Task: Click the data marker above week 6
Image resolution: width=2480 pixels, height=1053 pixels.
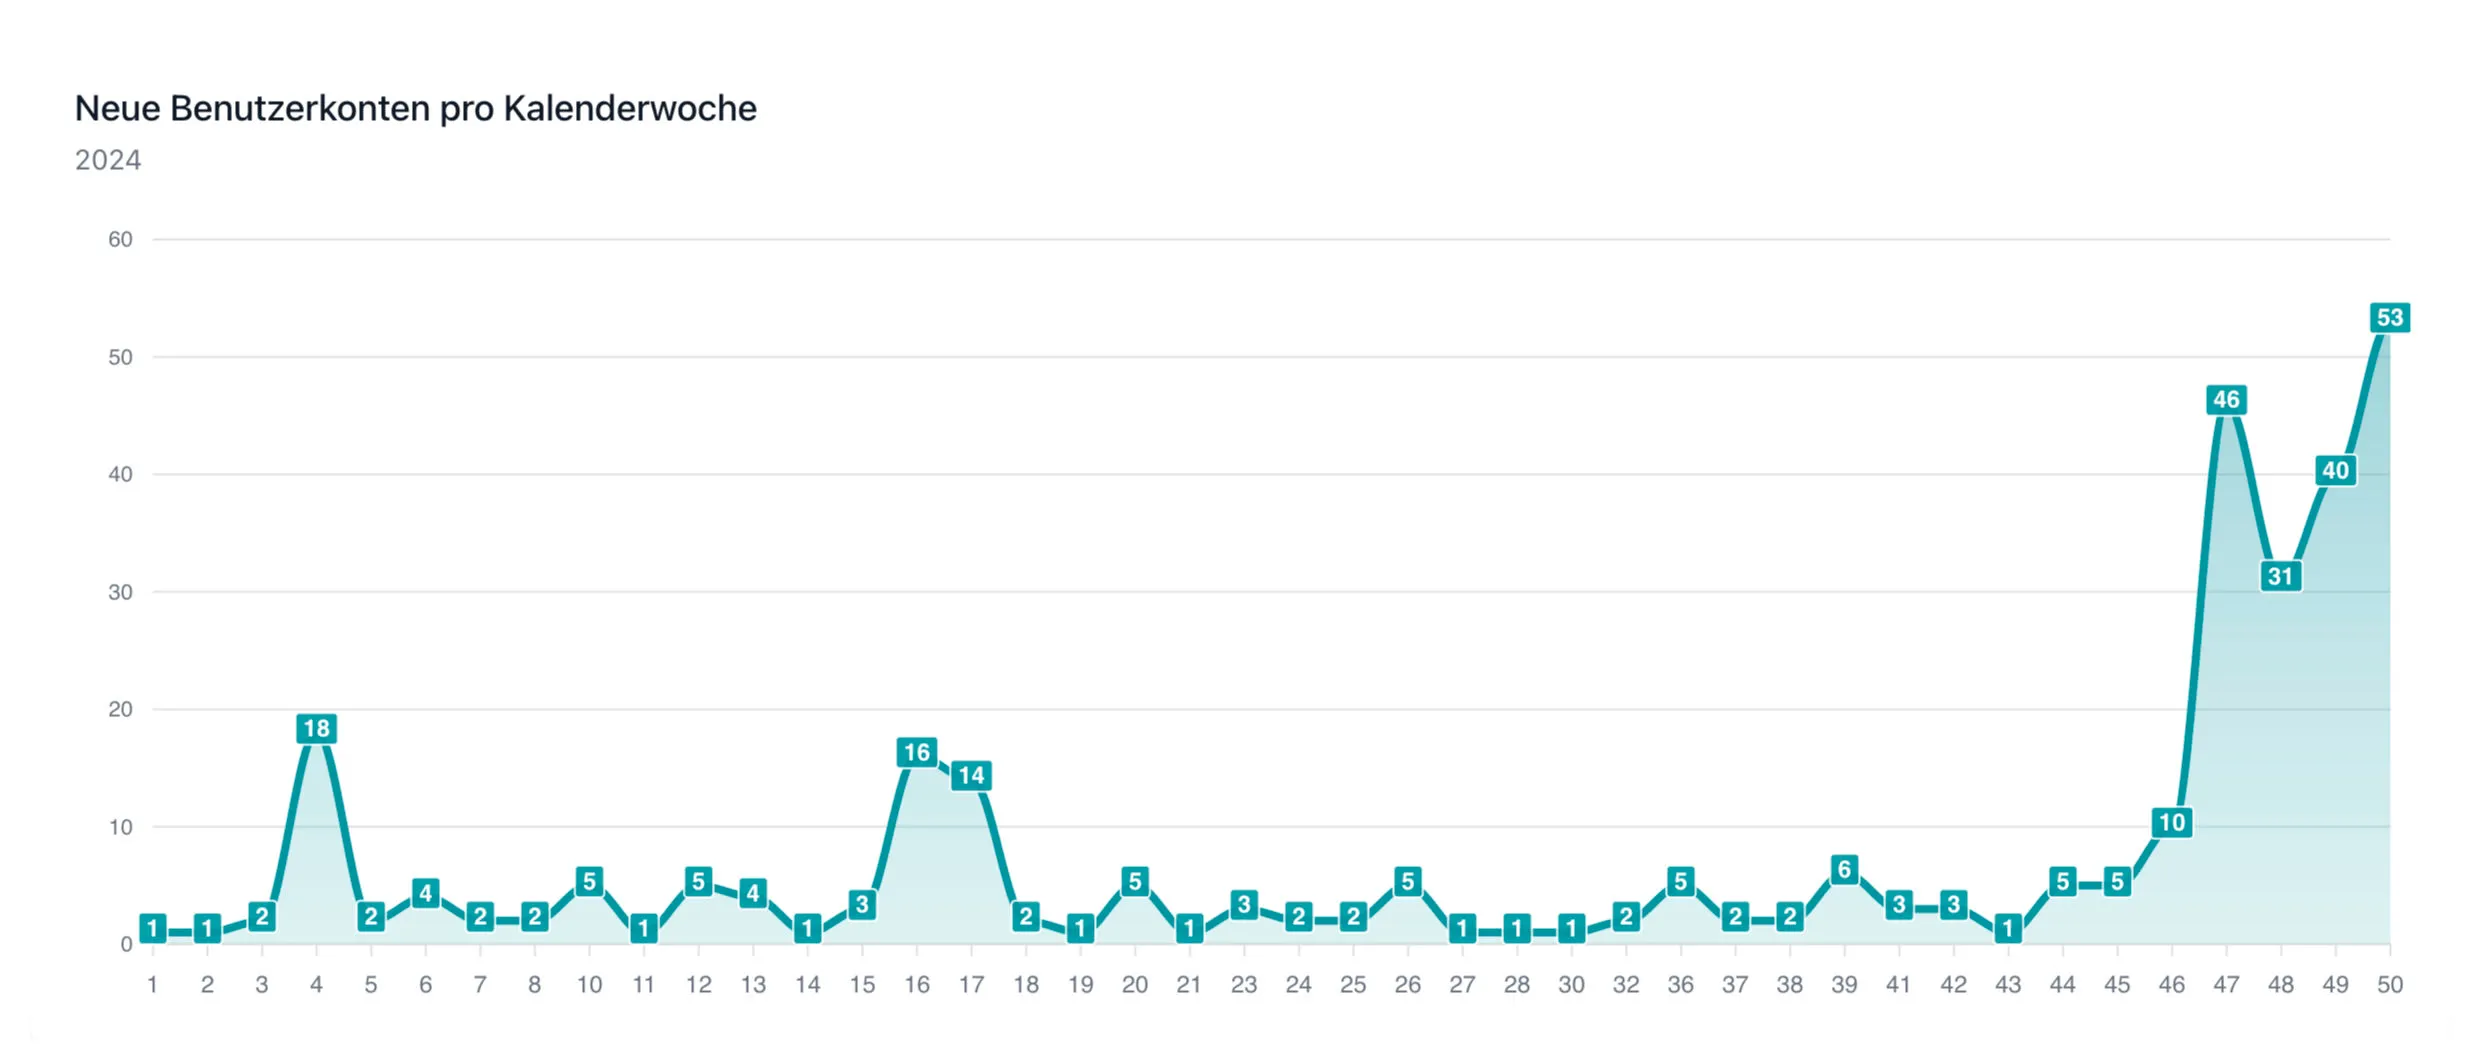Action: click(425, 893)
